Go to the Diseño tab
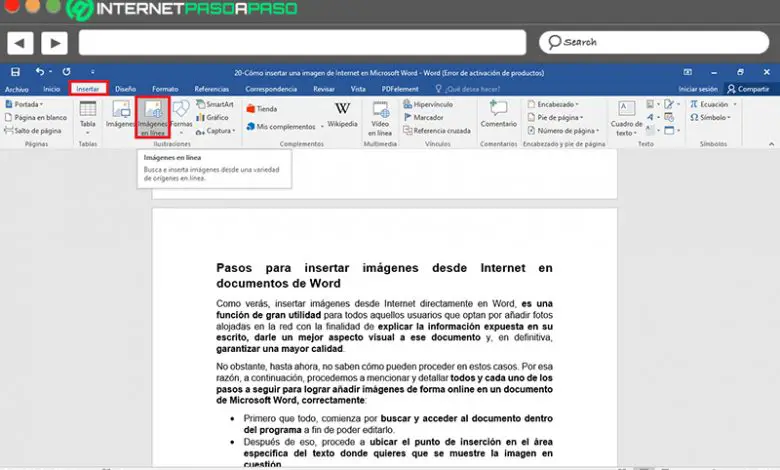This screenshot has height=470, width=780. pos(125,89)
